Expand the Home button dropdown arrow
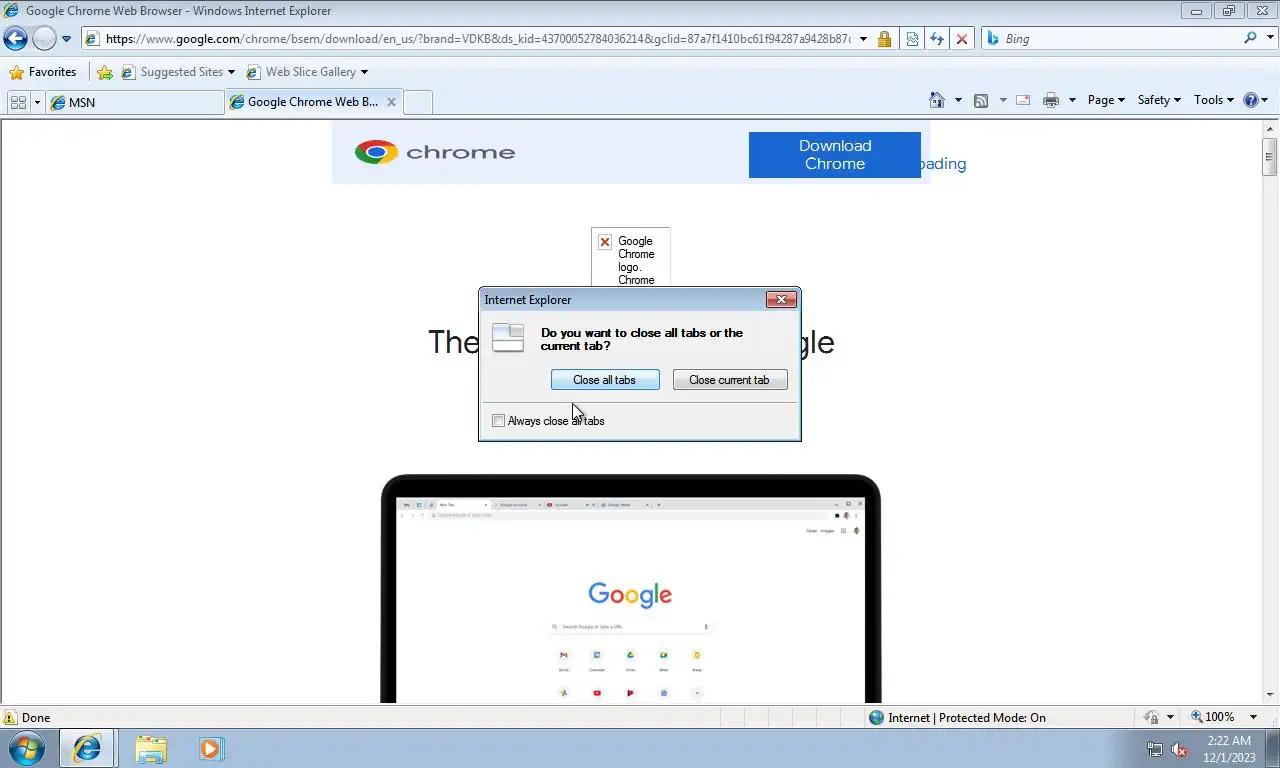This screenshot has height=768, width=1280. click(x=958, y=100)
